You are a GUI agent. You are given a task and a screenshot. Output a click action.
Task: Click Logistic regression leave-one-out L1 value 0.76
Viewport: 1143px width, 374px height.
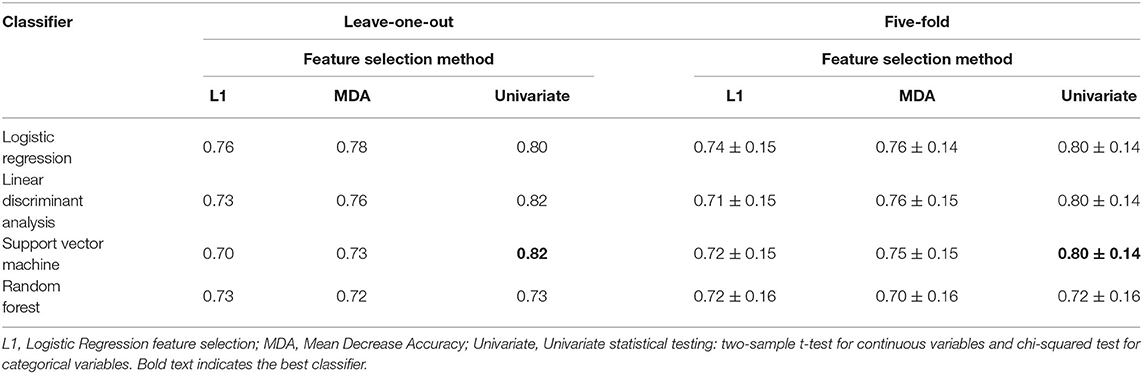click(216, 147)
